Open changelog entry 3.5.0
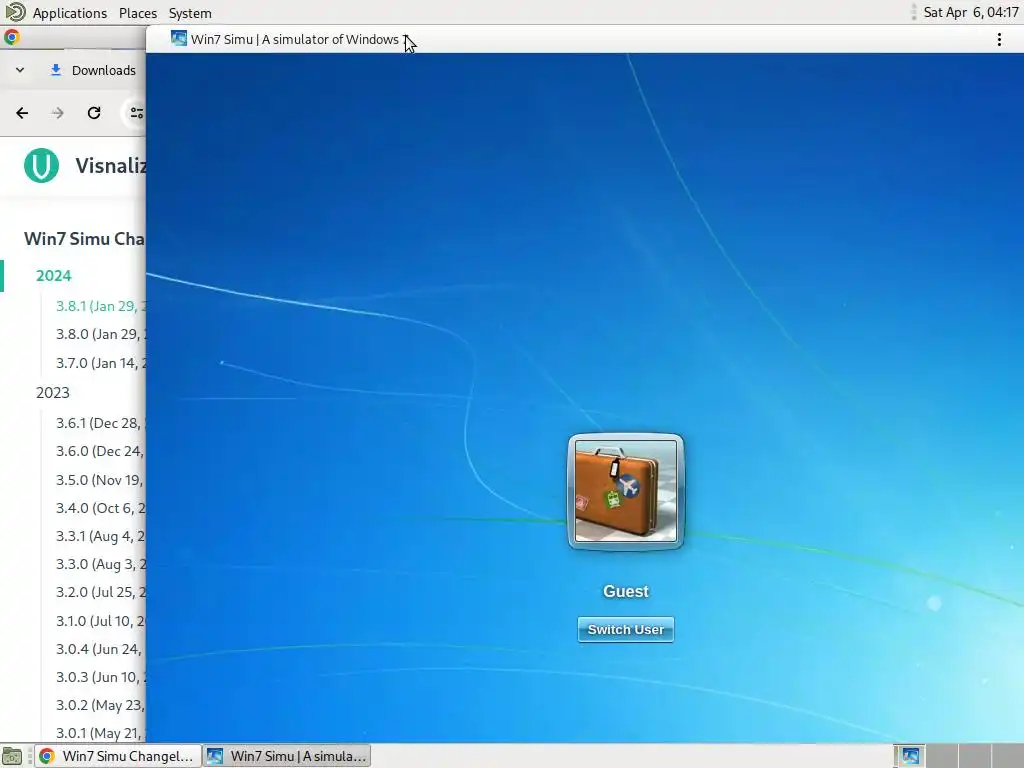This screenshot has width=1024, height=768. pos(101,480)
